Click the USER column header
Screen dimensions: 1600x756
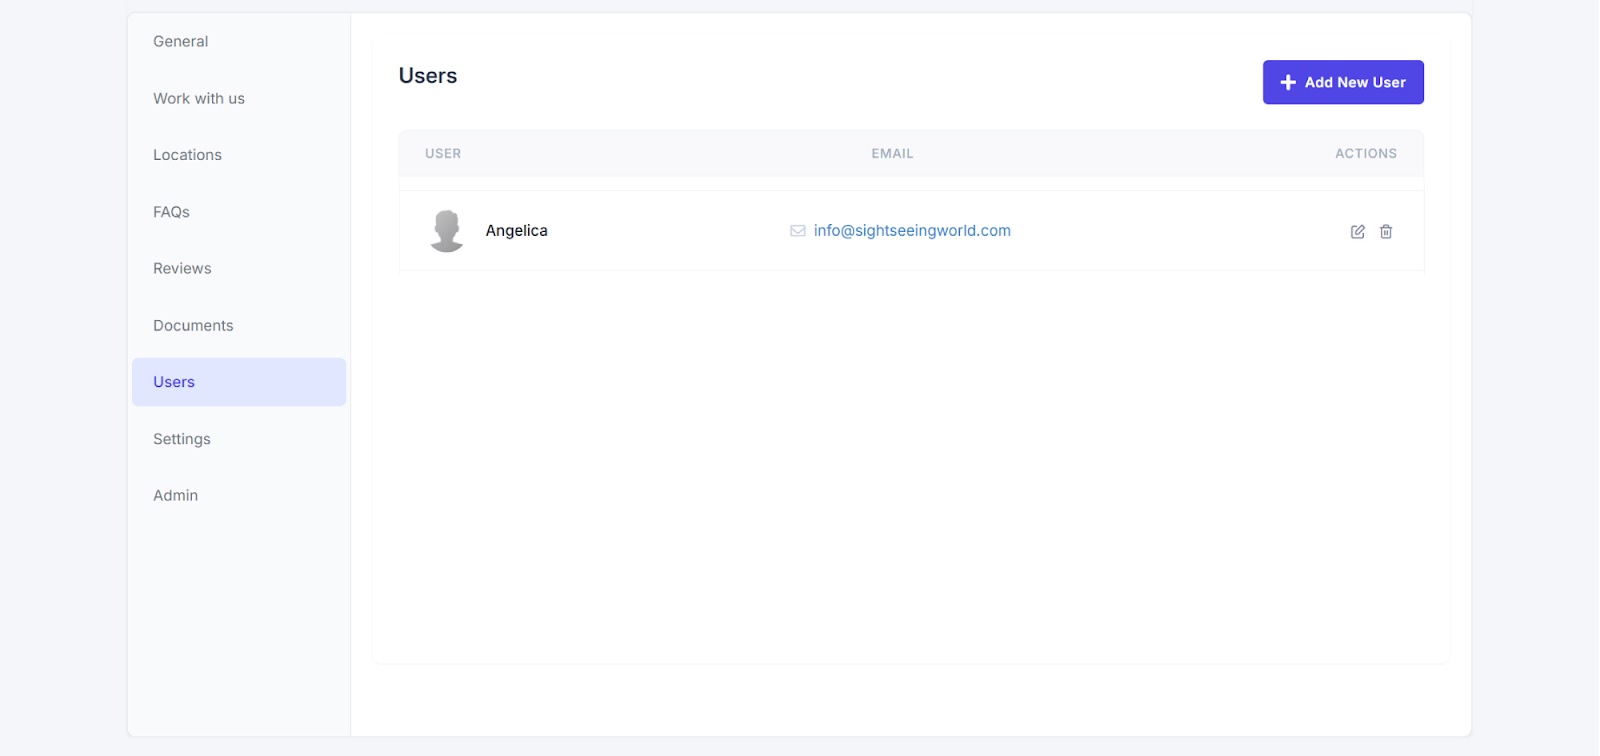443,154
